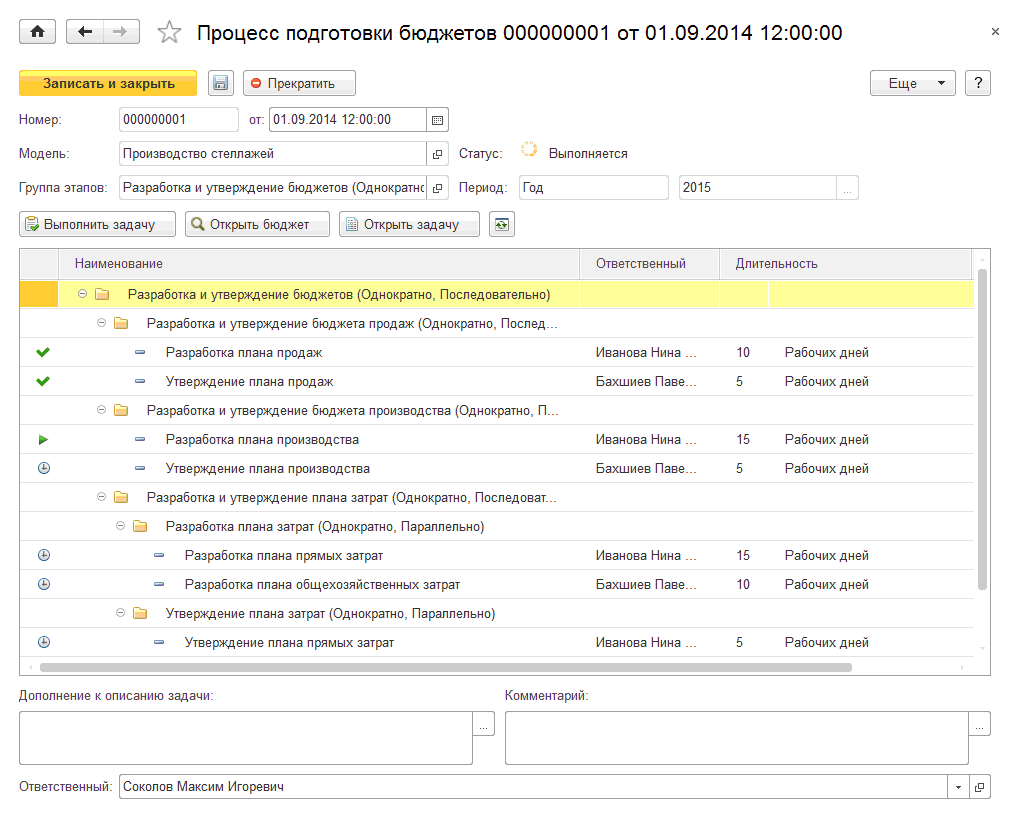
Task: Click the Home icon button
Action: pyautogui.click(x=38, y=32)
